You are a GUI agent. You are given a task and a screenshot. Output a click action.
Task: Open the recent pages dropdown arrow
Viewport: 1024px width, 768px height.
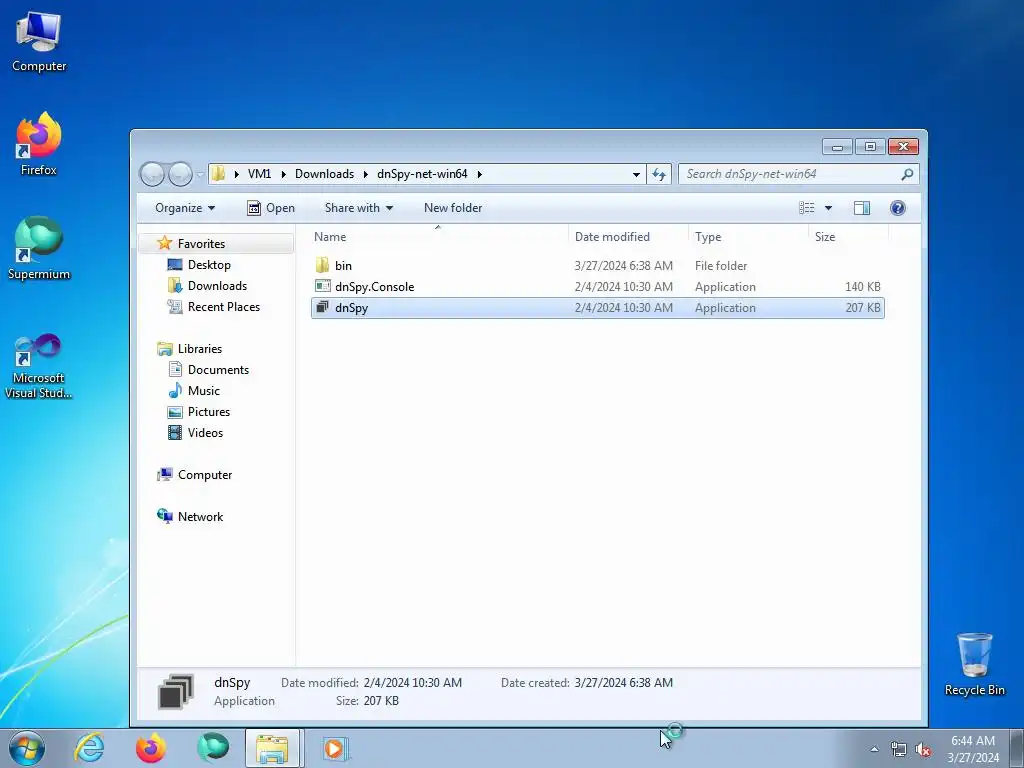pos(200,175)
